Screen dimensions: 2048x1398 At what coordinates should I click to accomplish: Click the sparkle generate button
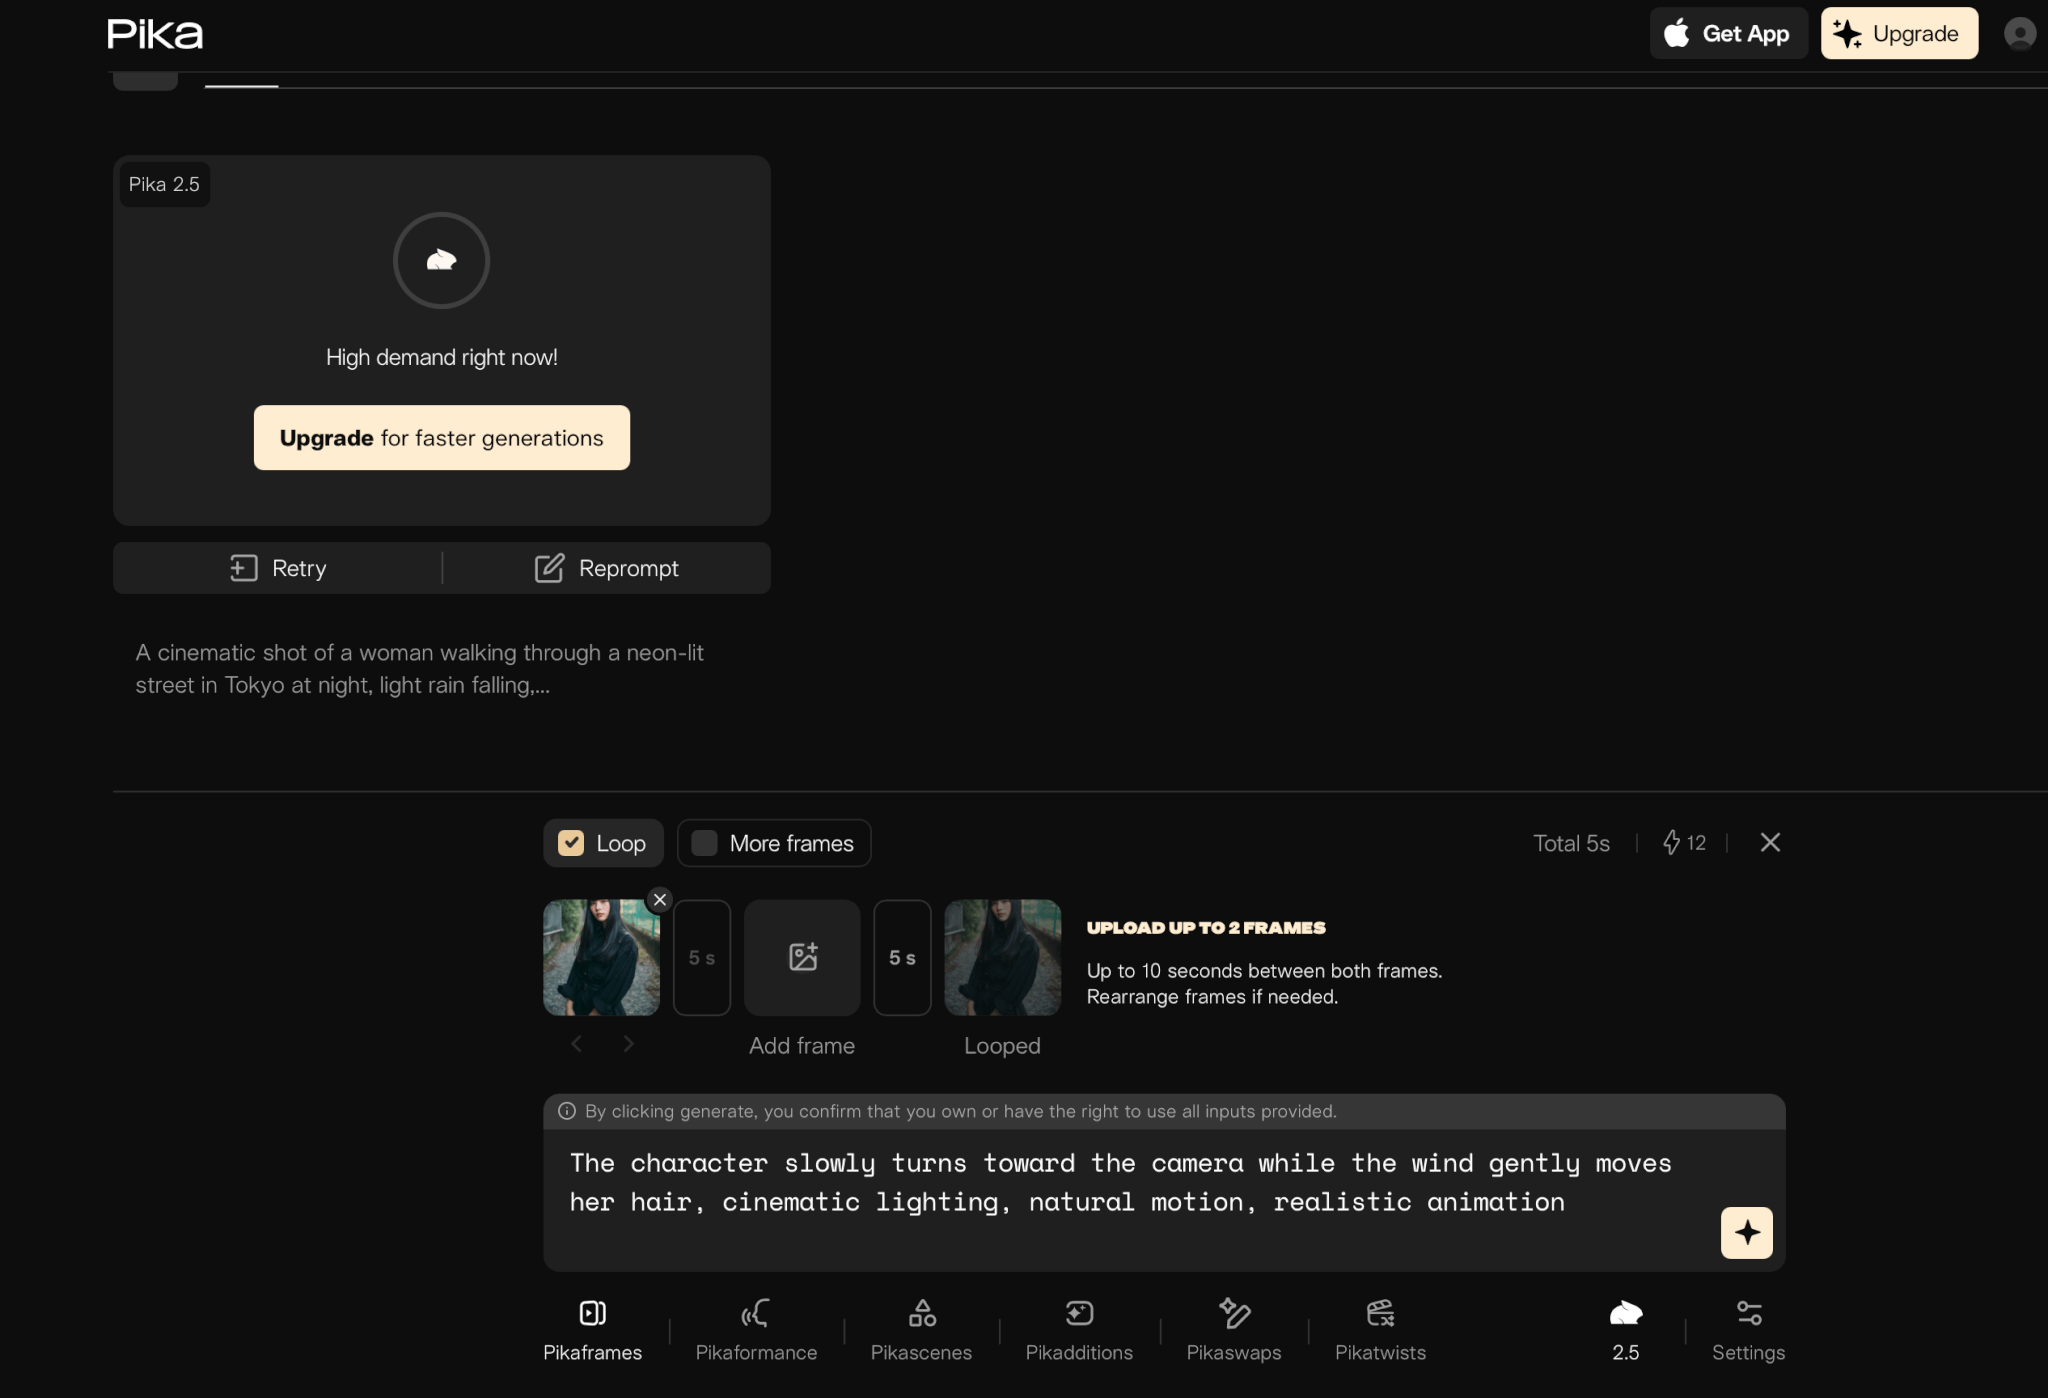coord(1746,1232)
